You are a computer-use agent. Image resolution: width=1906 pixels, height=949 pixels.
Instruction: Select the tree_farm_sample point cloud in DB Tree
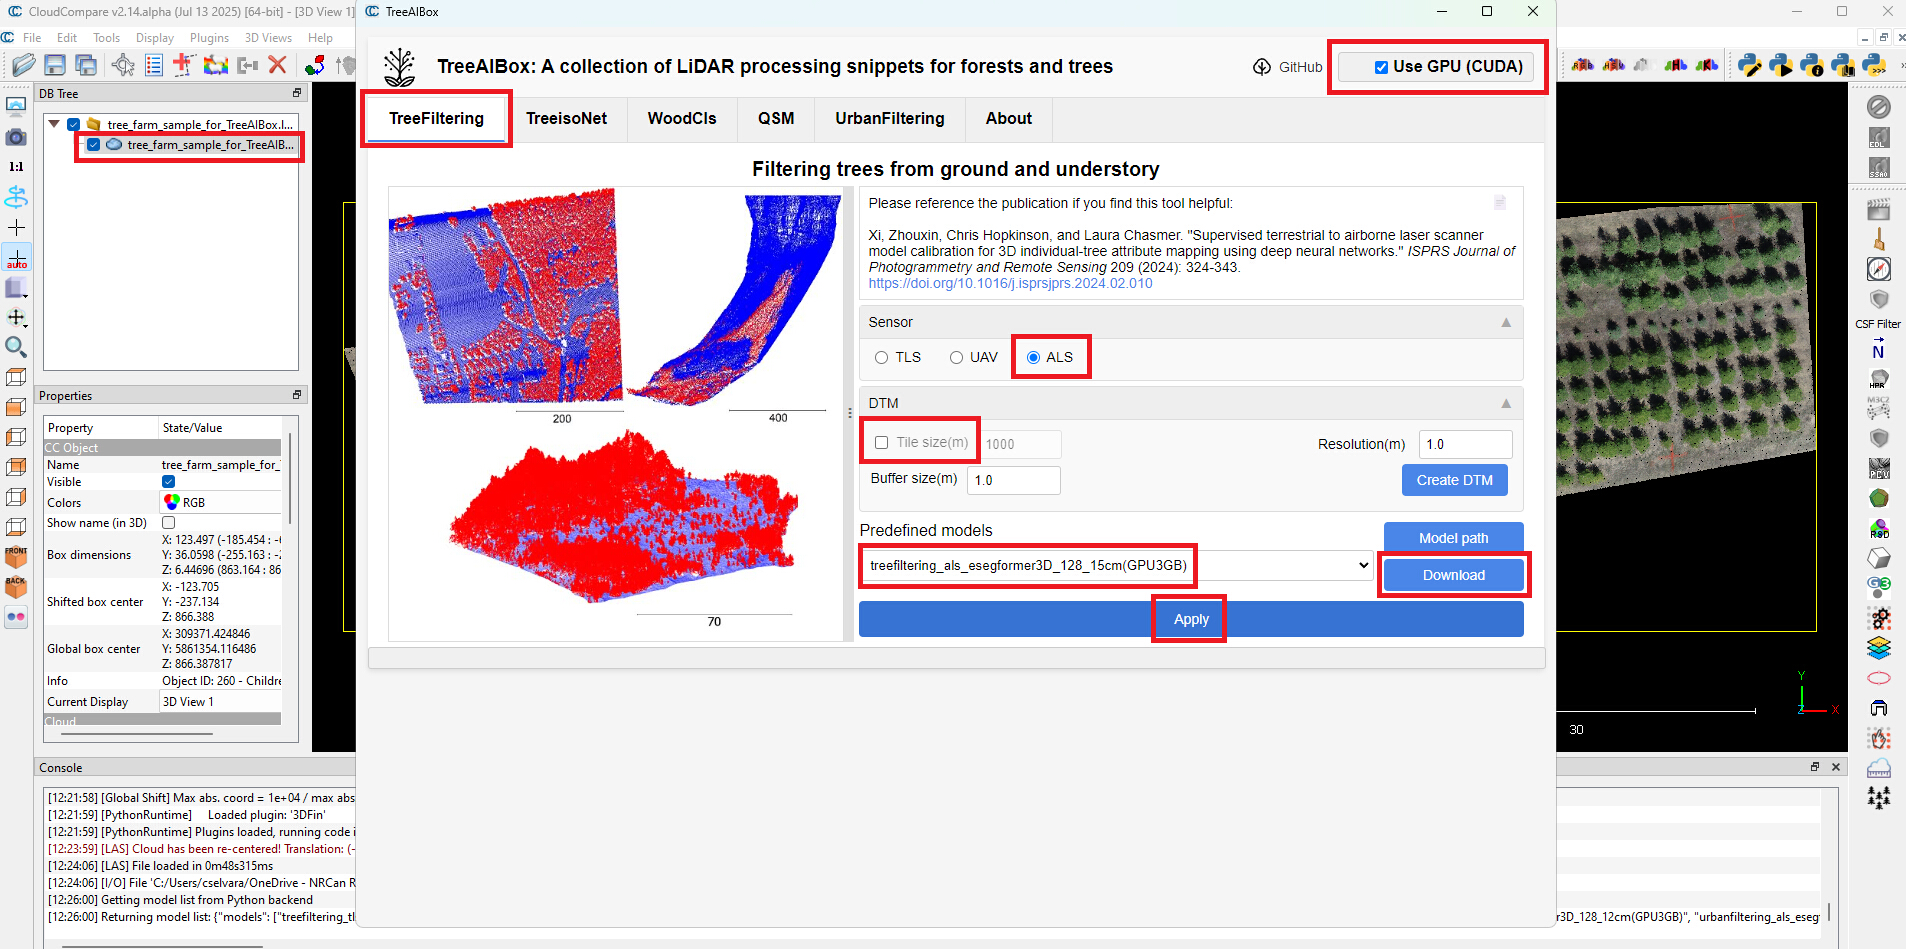(x=211, y=145)
